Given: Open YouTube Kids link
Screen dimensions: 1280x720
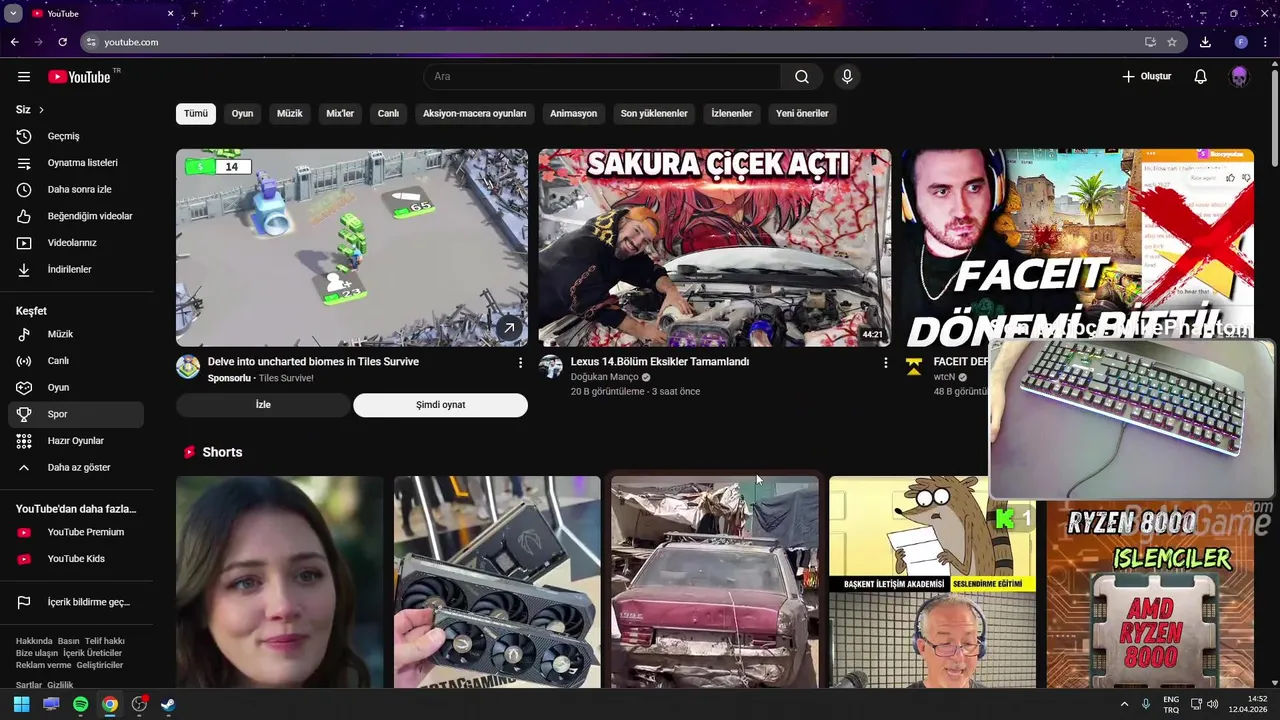Looking at the screenshot, I should point(76,559).
